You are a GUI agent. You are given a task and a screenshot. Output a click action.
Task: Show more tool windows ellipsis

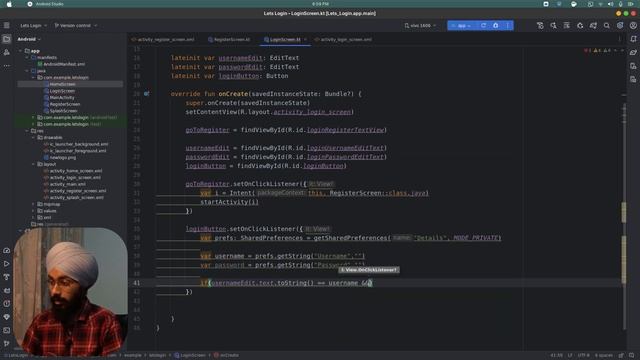[x=7, y=65]
